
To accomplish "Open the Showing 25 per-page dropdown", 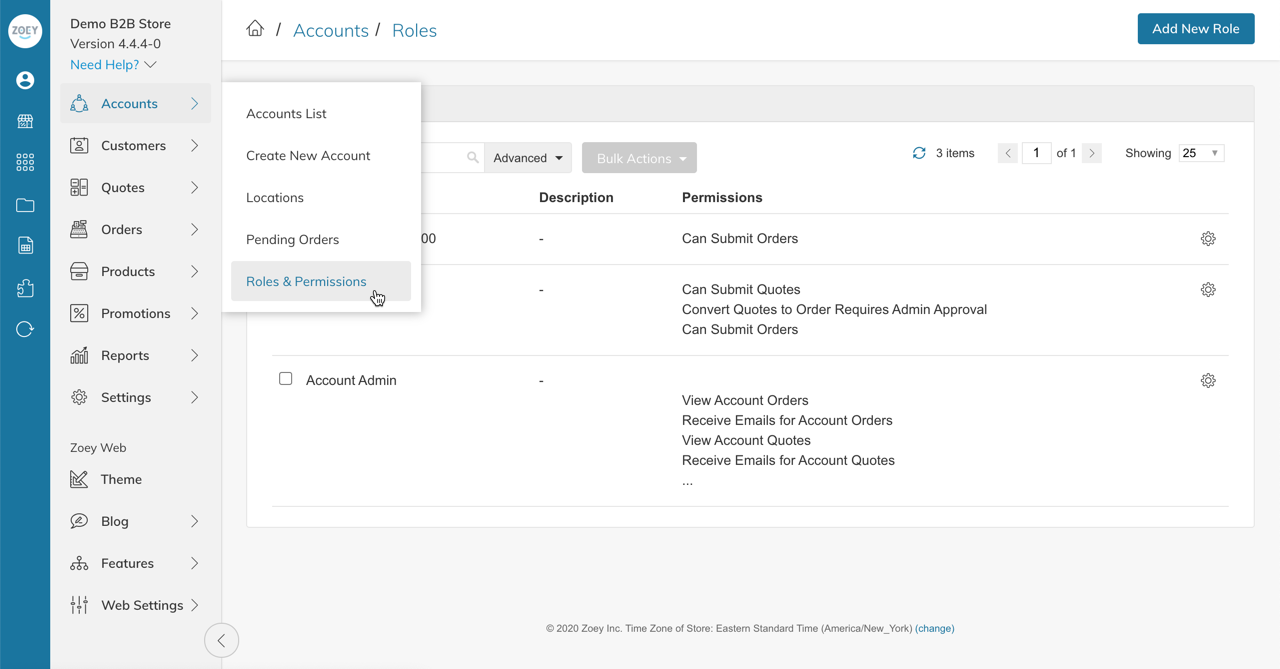I will (1201, 153).
